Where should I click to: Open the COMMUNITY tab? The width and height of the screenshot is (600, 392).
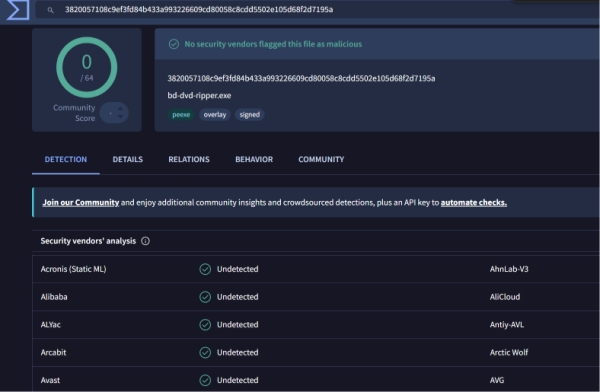pyautogui.click(x=321, y=159)
